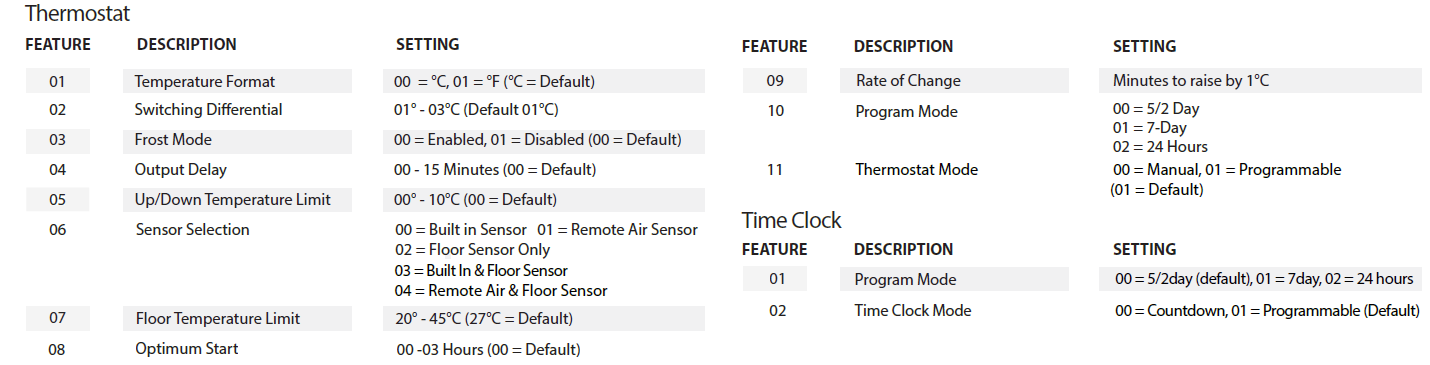Click Remote Air & Floor Sensor option text

[x=501, y=291]
